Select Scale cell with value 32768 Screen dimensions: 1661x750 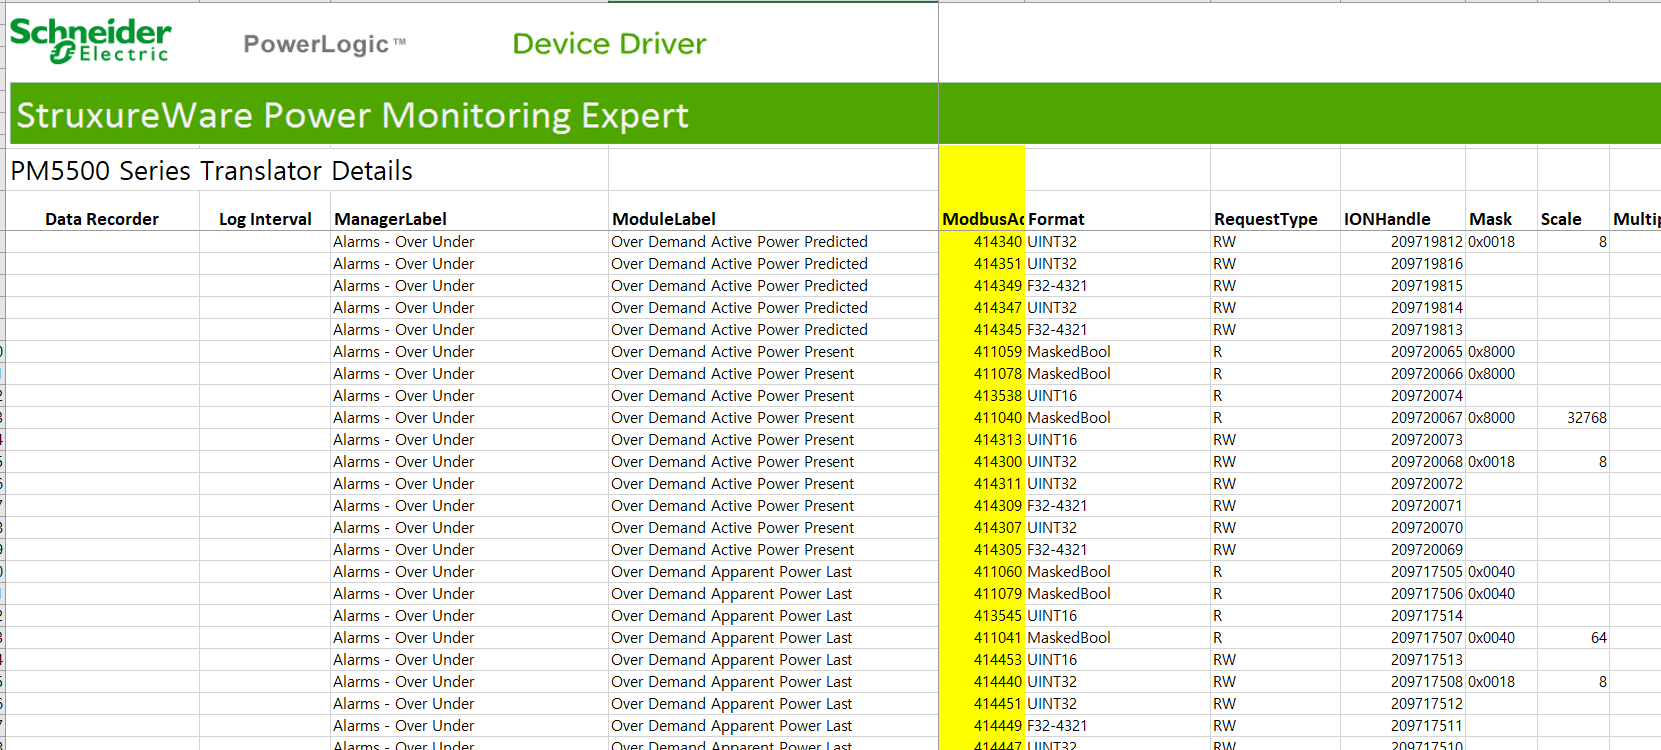1573,418
